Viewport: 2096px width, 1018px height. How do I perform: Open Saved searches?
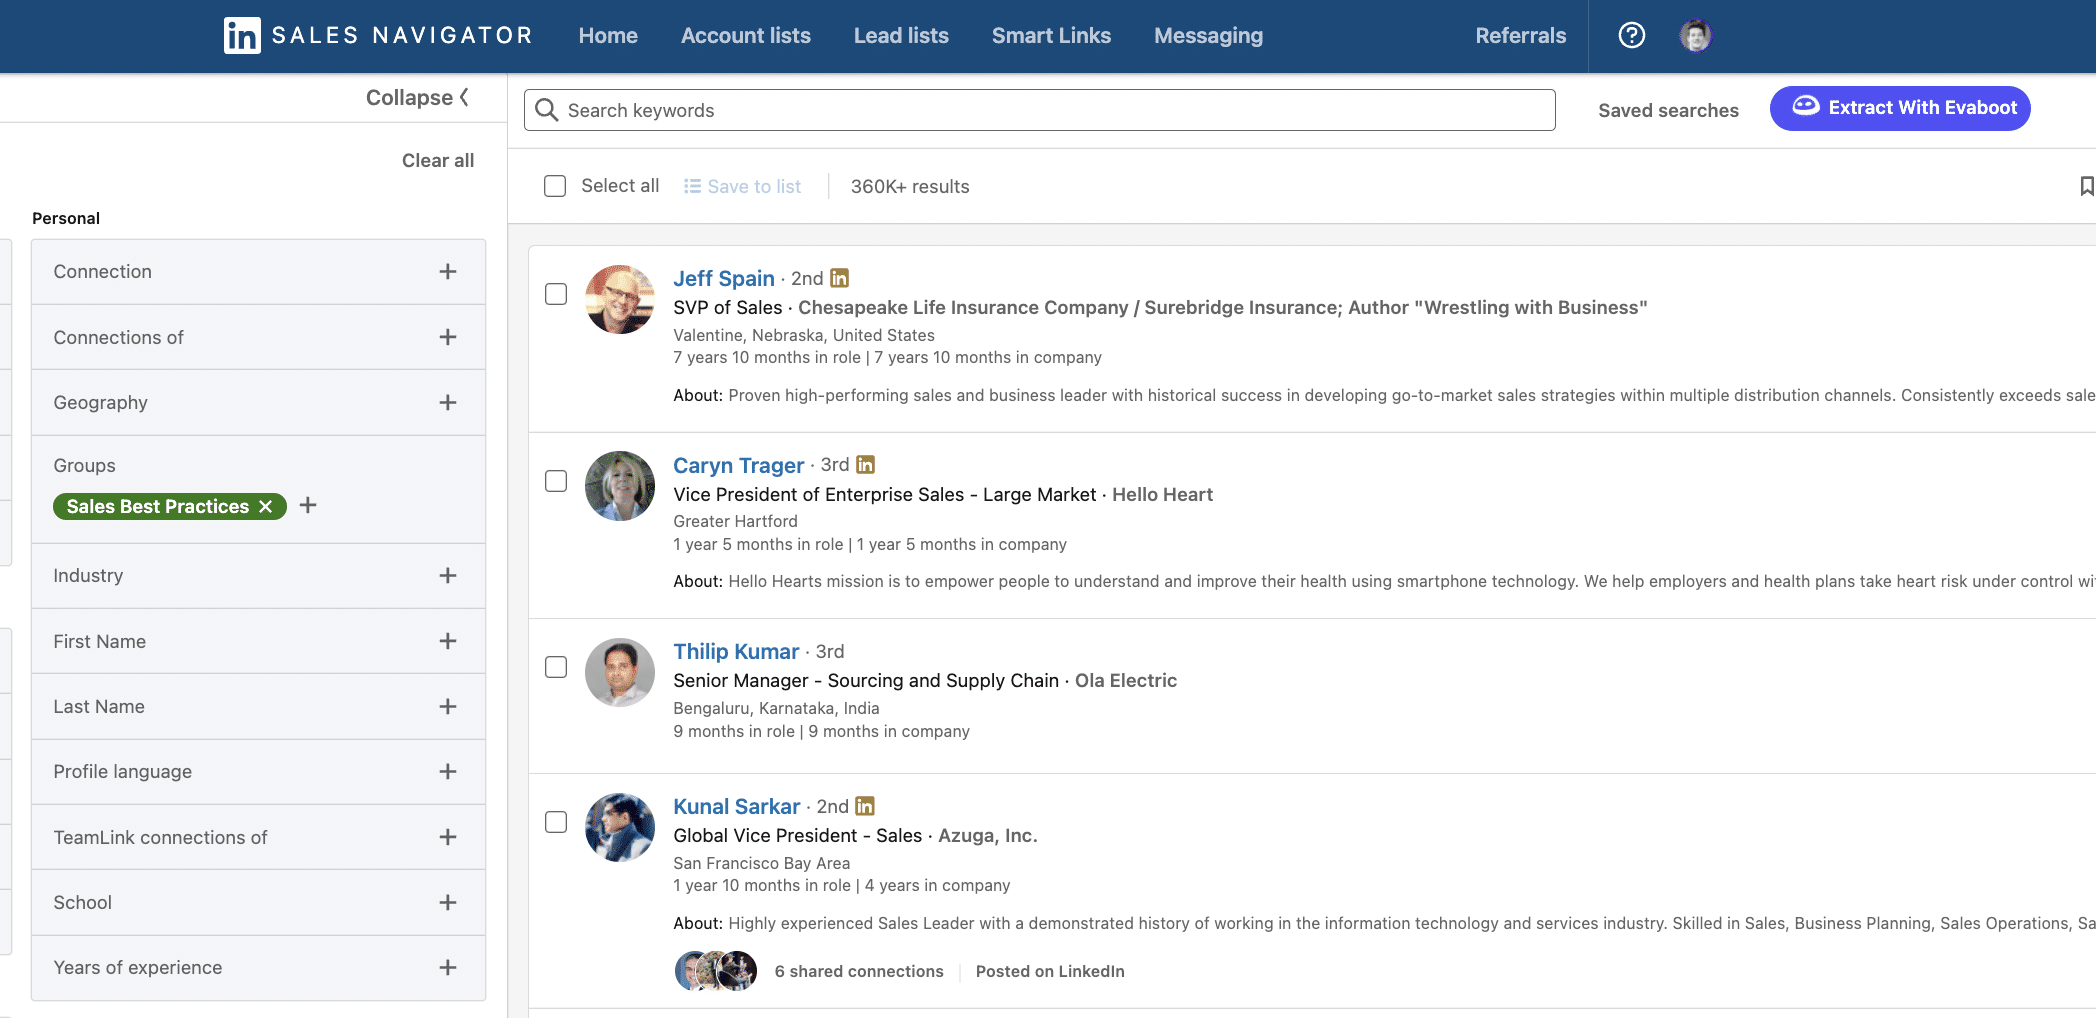[1668, 111]
